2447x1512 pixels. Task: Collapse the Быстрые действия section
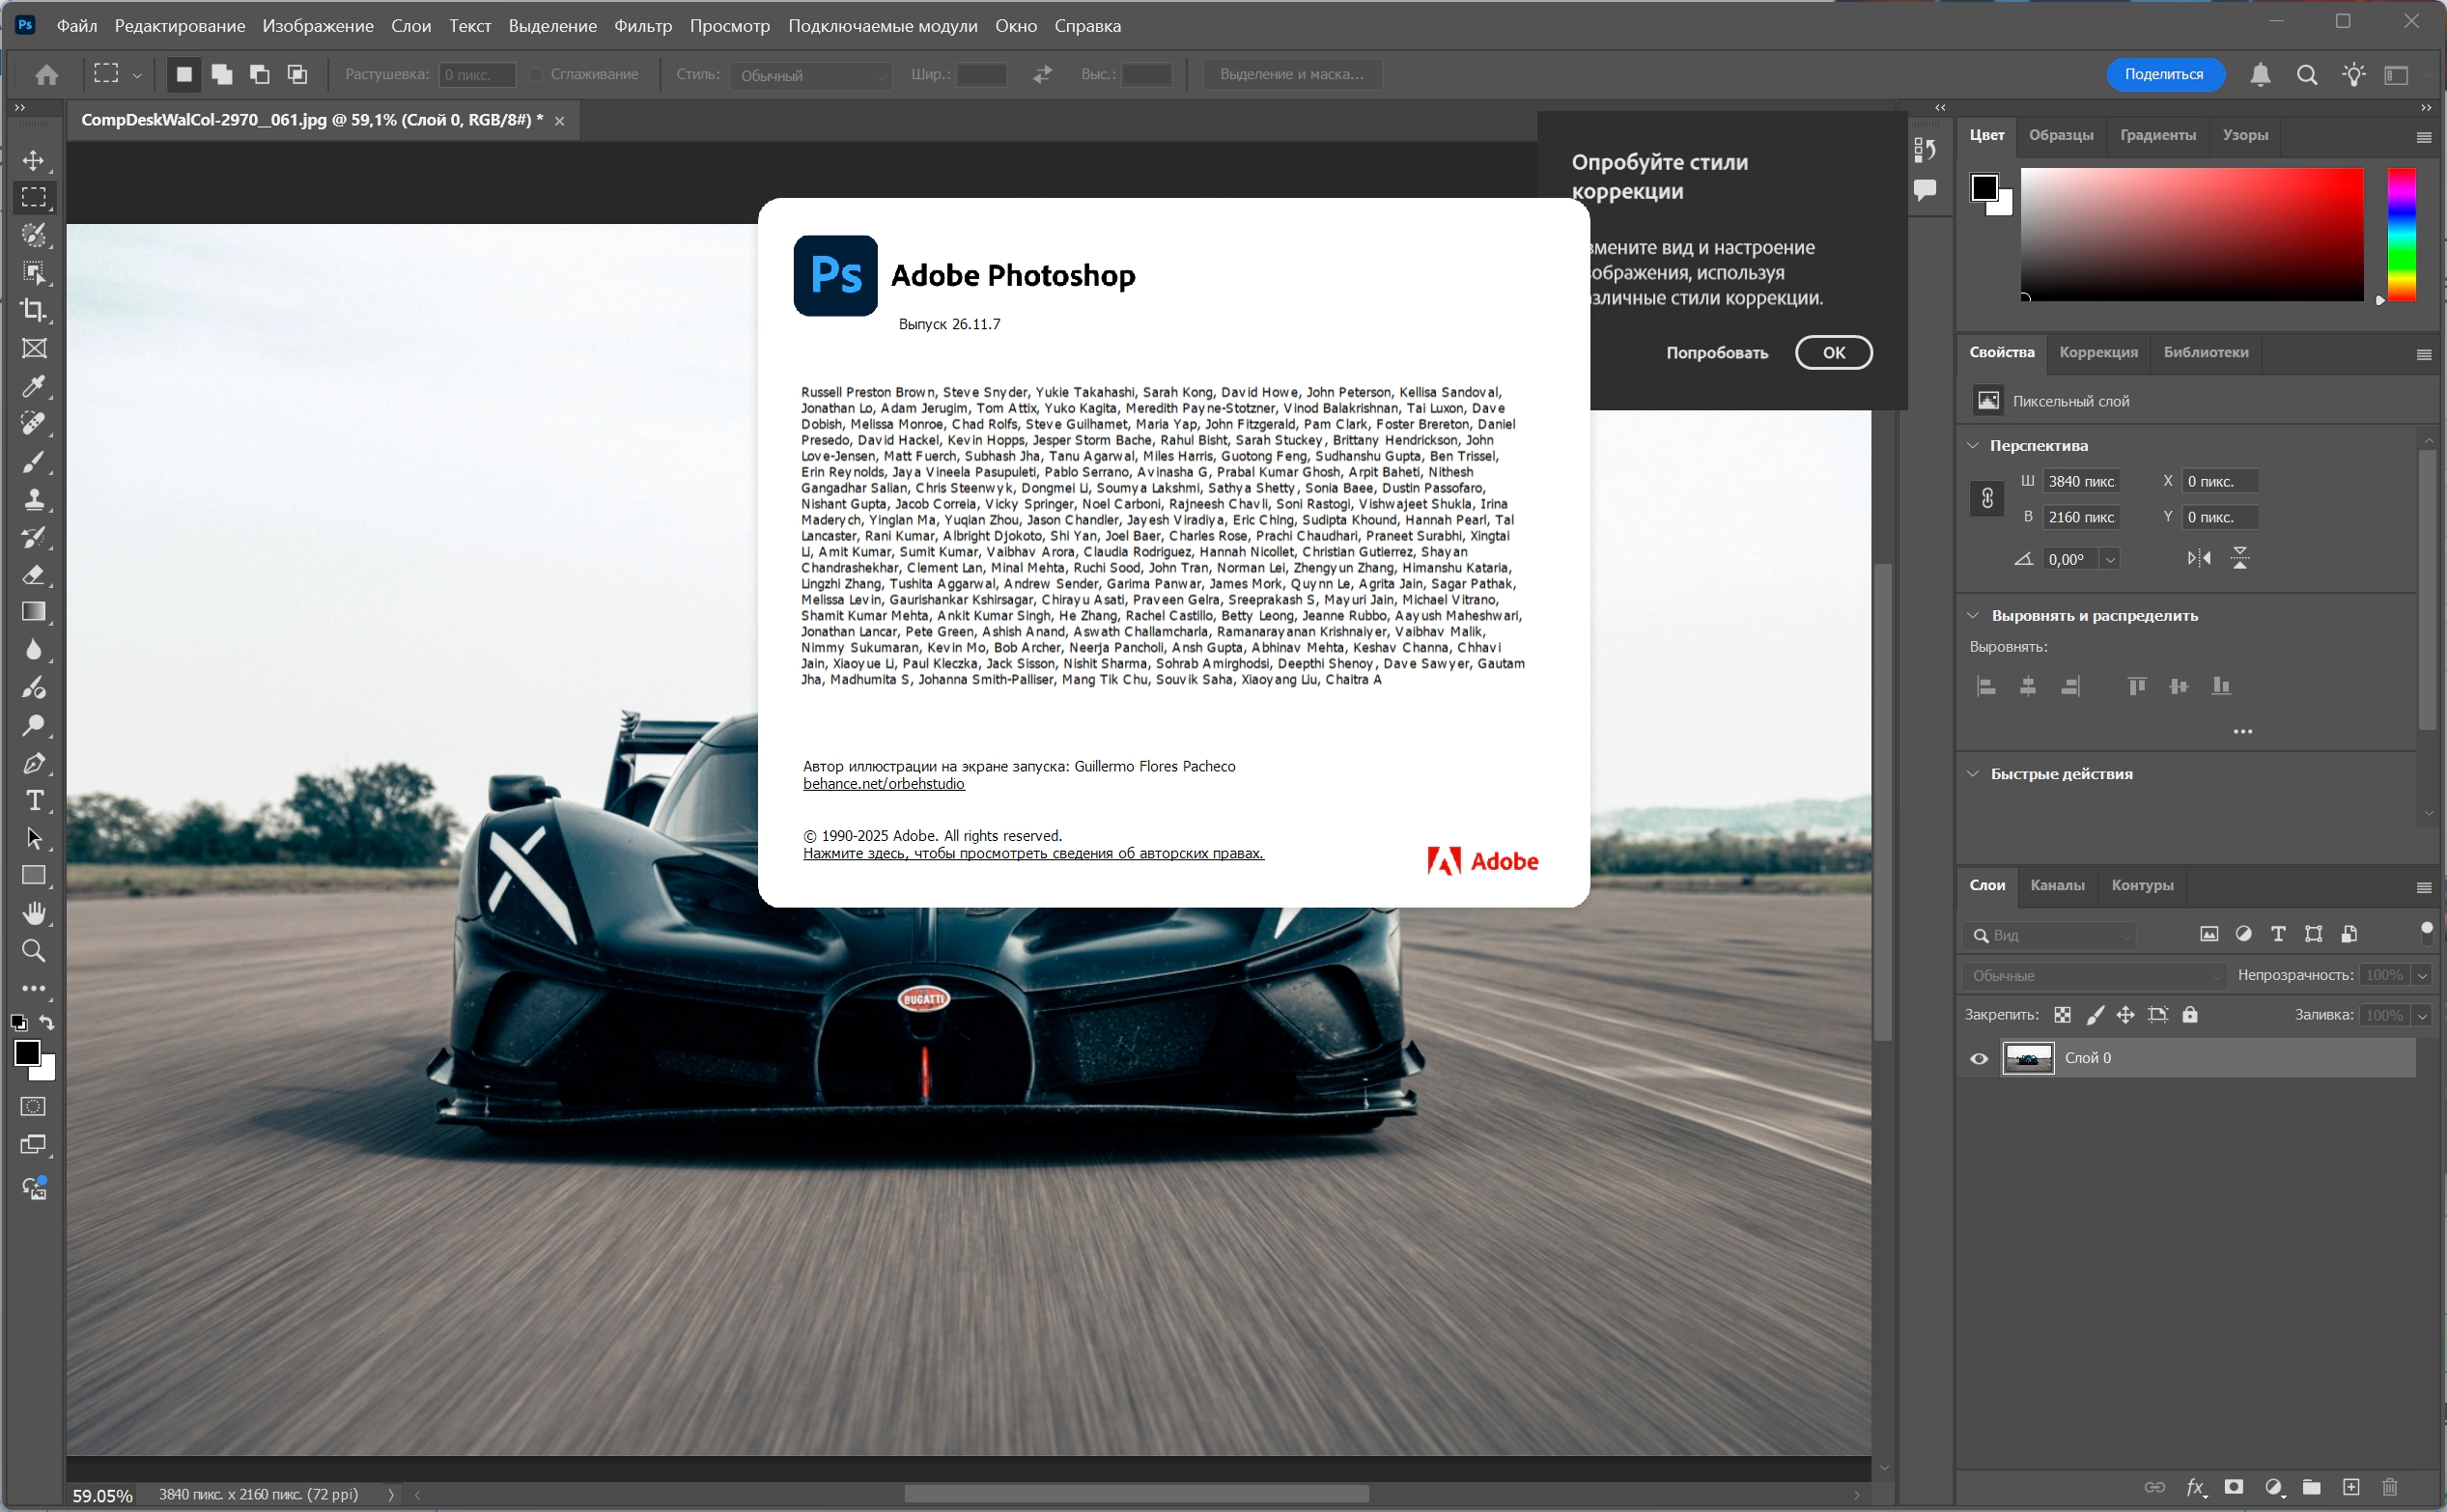click(x=1973, y=773)
